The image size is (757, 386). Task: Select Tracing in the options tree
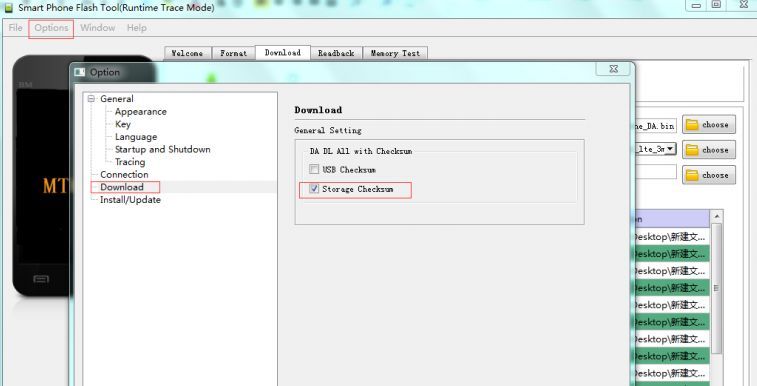(130, 162)
